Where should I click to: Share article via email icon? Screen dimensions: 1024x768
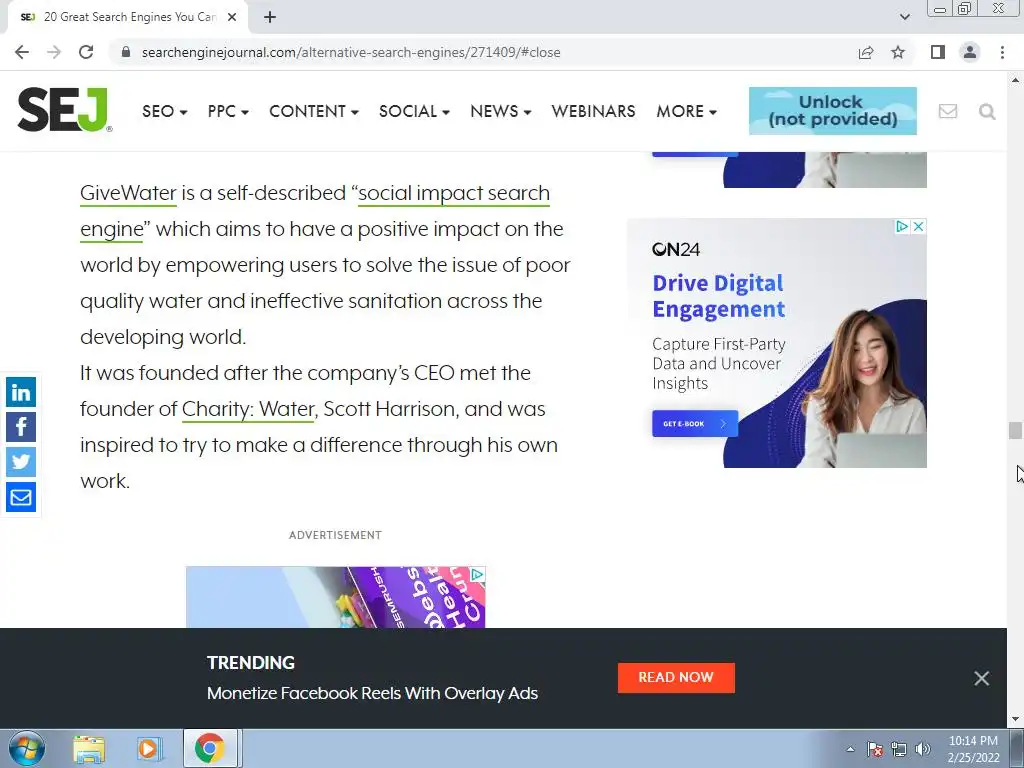coord(21,497)
